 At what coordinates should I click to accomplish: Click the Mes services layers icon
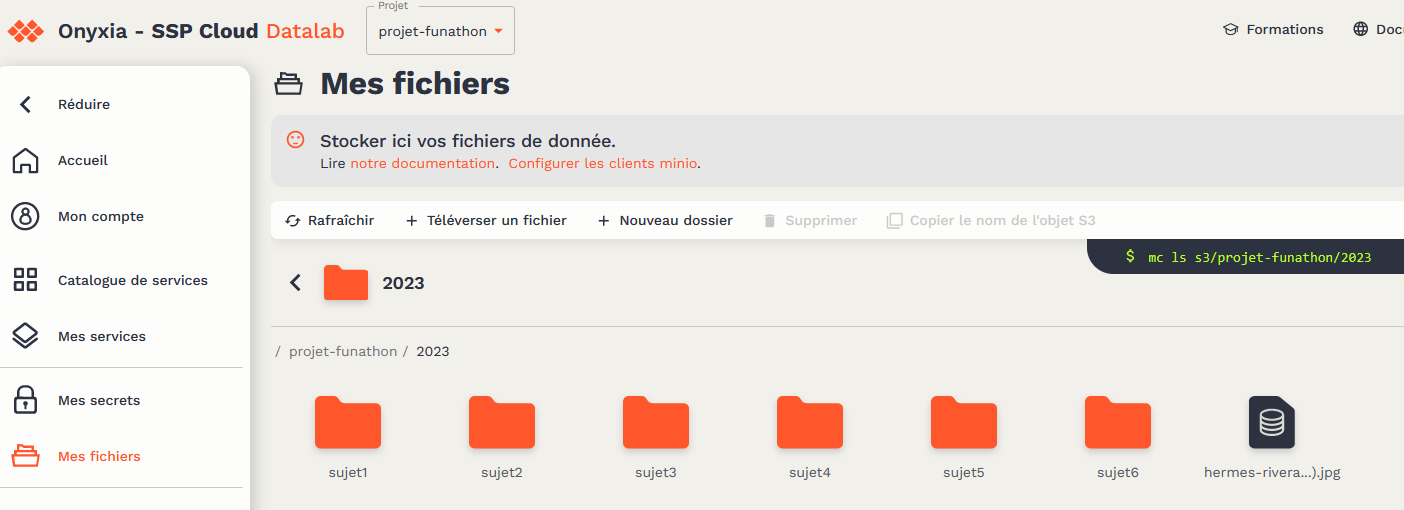[x=25, y=336]
